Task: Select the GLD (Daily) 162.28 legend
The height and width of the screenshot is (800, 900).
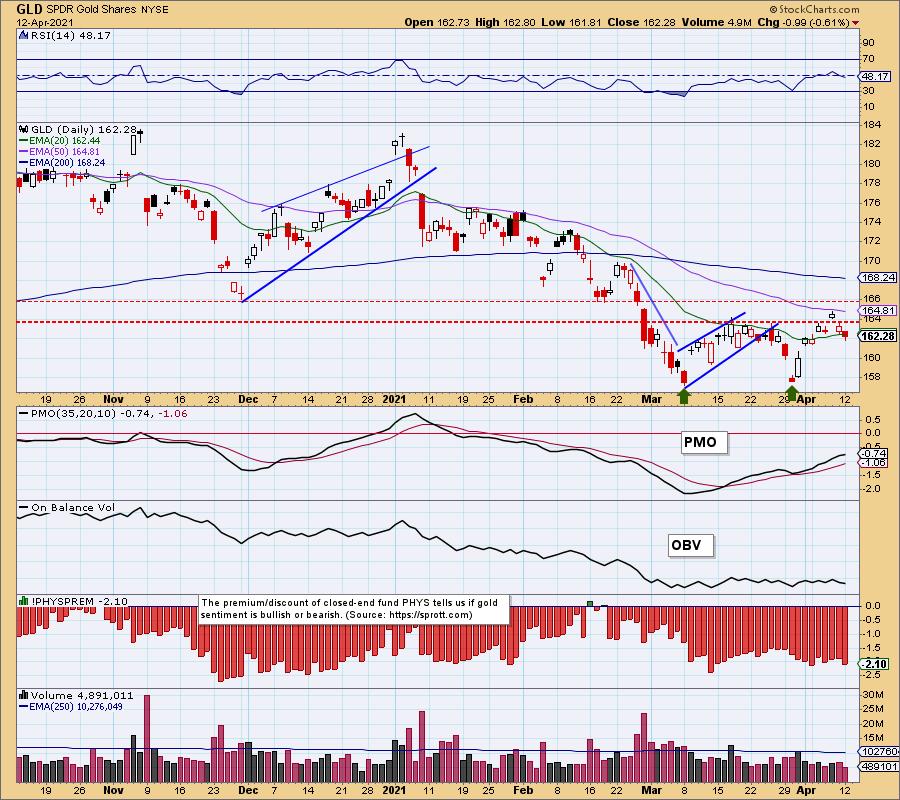Action: pos(84,130)
